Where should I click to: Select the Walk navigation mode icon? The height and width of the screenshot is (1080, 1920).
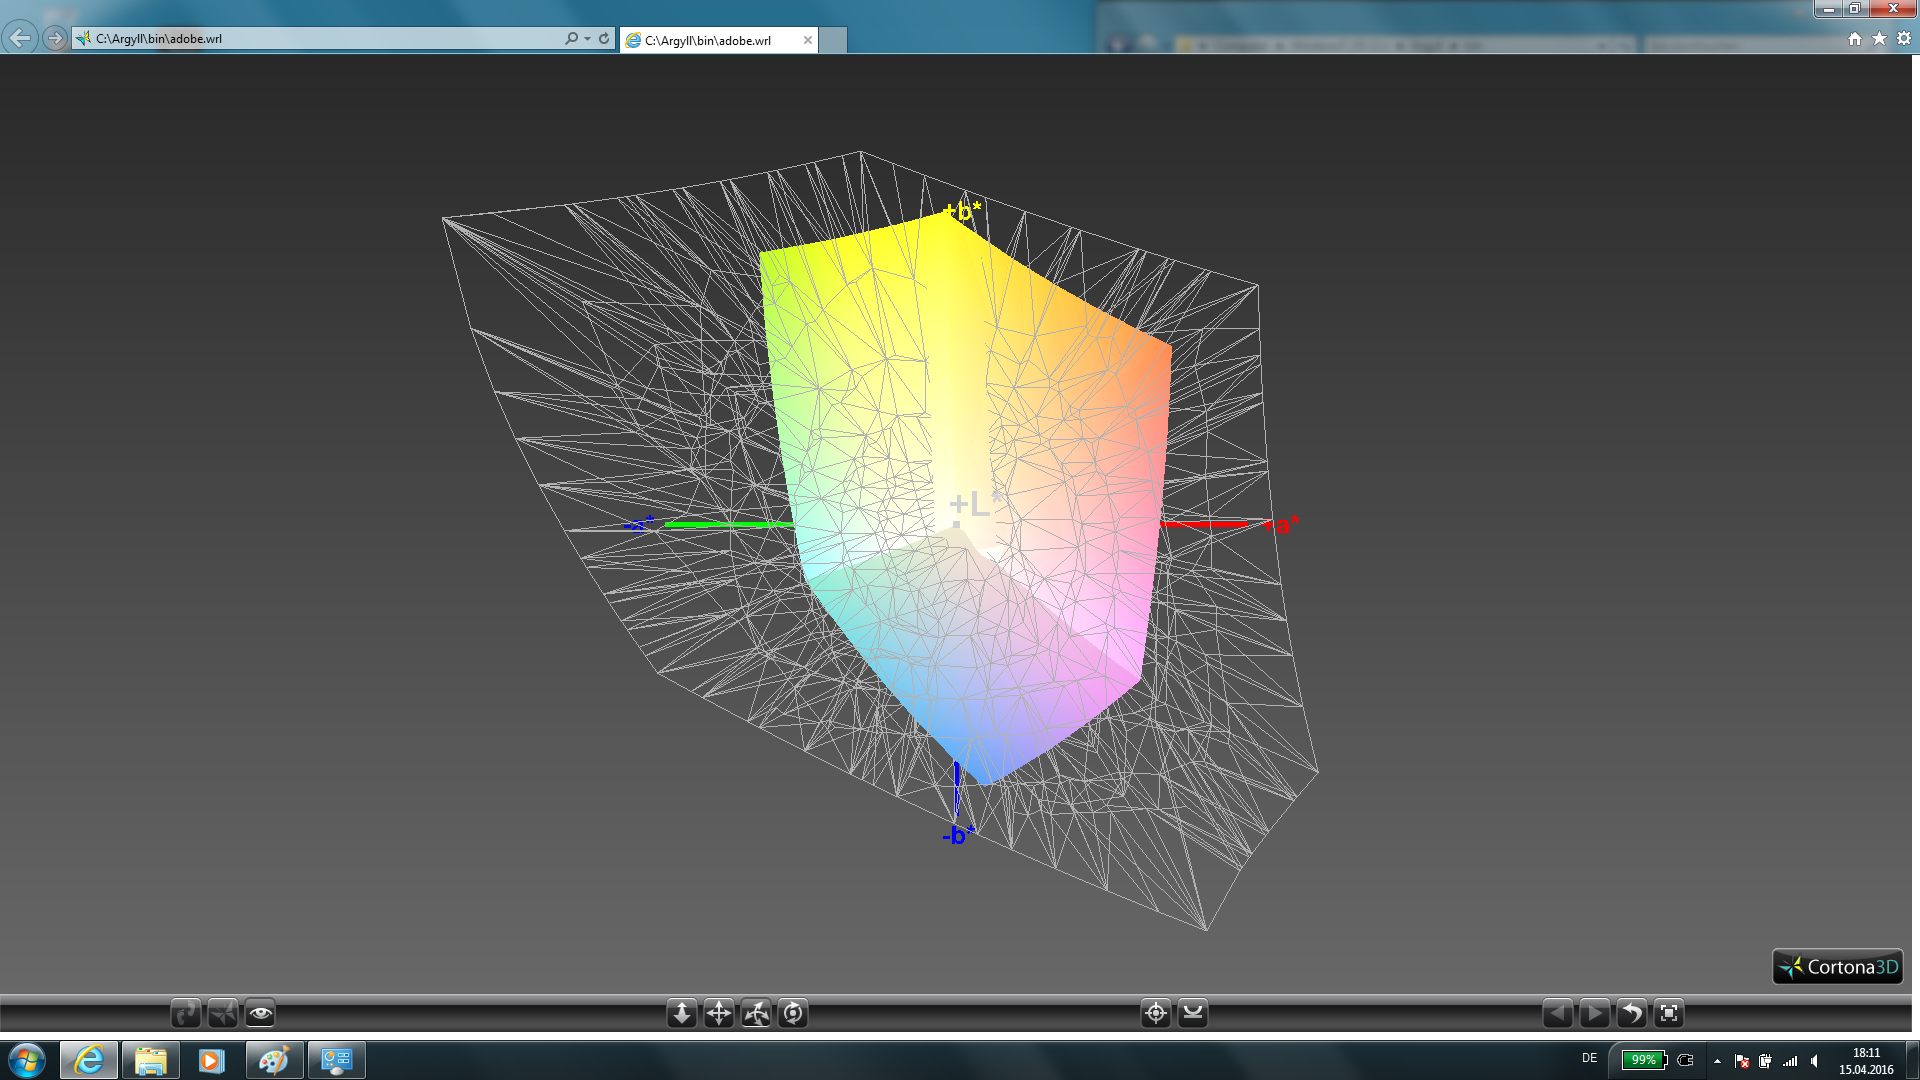point(186,1013)
